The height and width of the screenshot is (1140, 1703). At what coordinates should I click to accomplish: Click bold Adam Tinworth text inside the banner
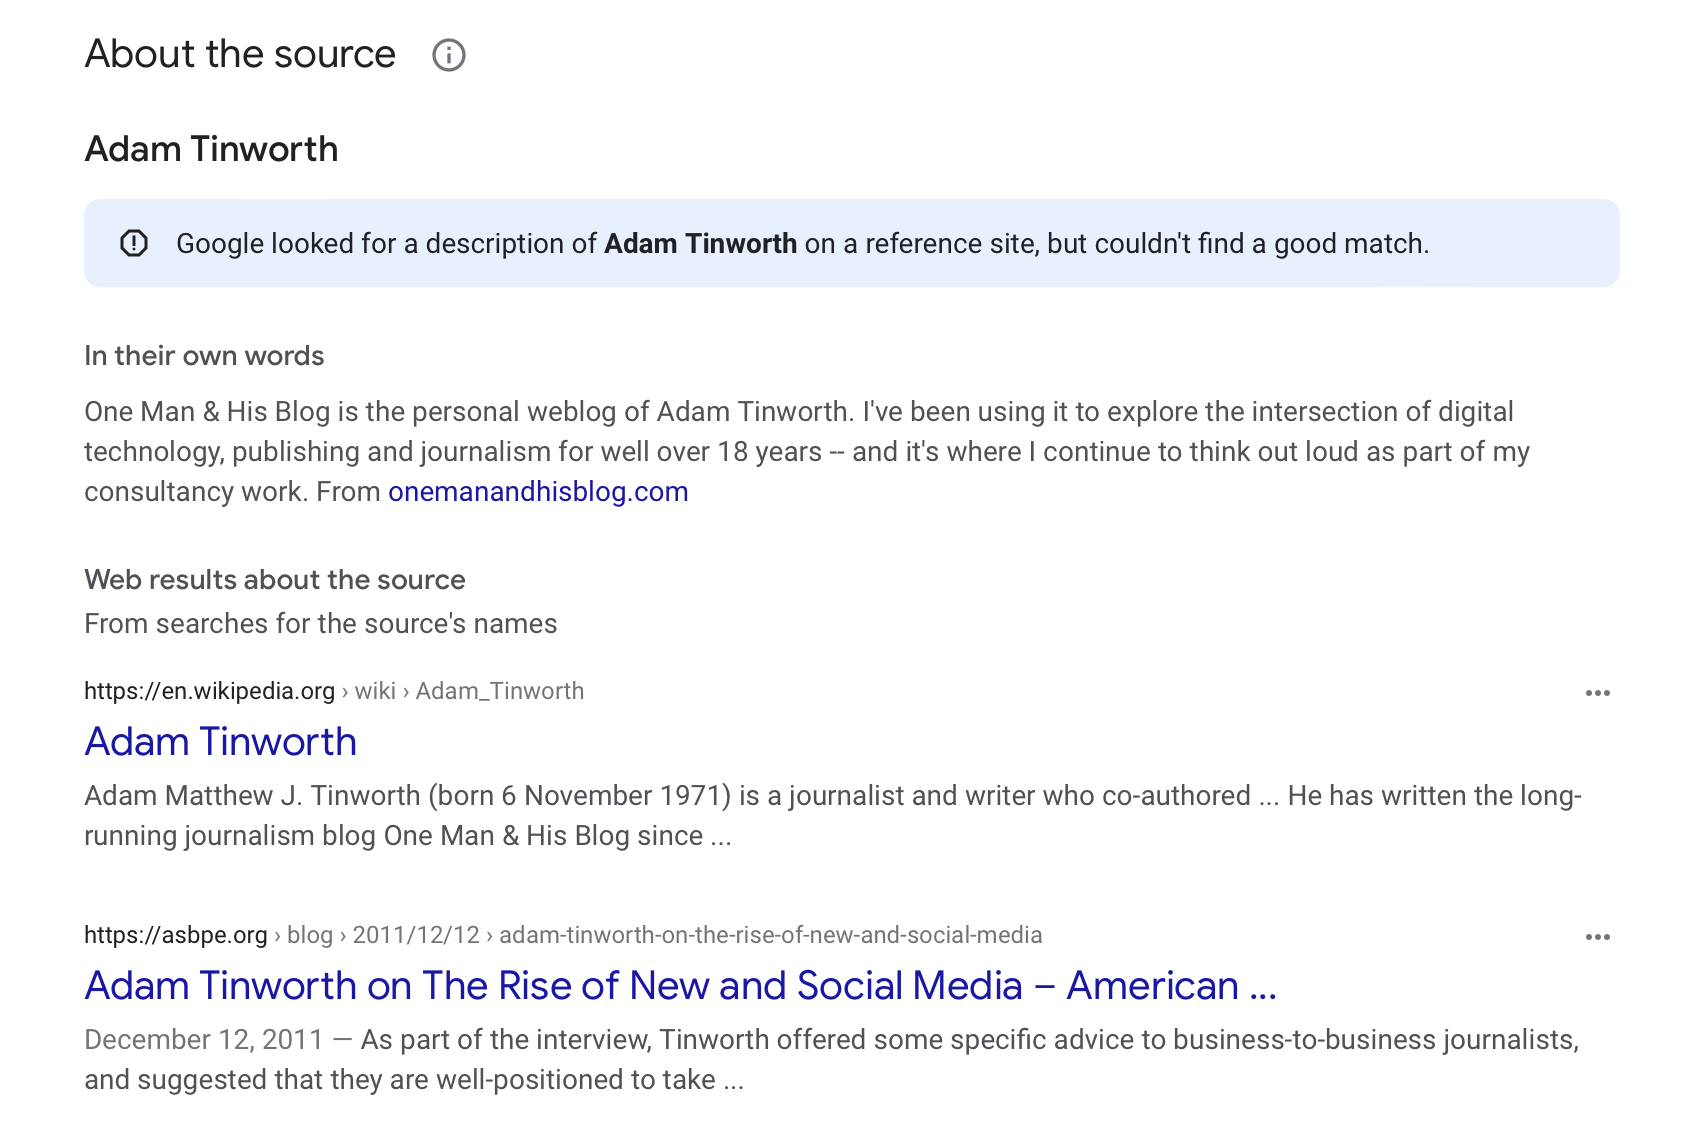click(x=700, y=244)
